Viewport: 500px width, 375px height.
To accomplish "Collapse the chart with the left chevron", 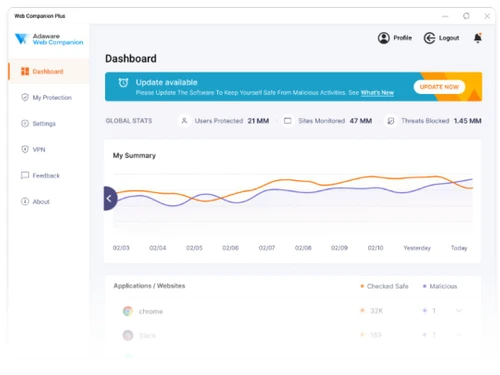I will coord(110,198).
